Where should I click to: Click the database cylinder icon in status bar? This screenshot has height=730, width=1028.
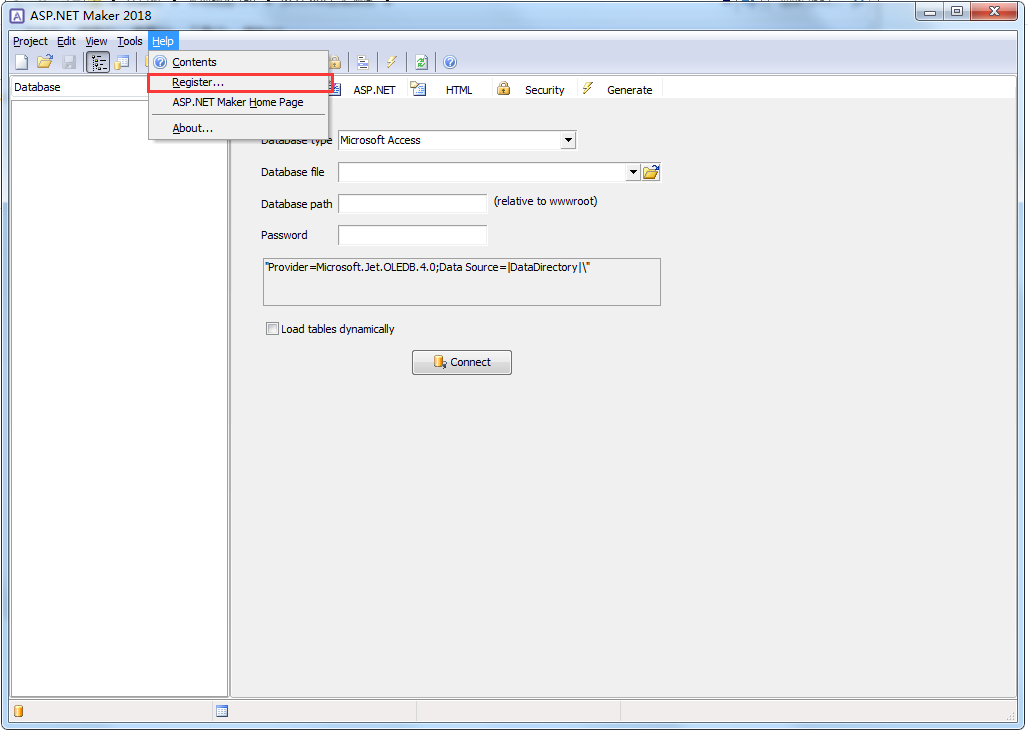[x=18, y=711]
